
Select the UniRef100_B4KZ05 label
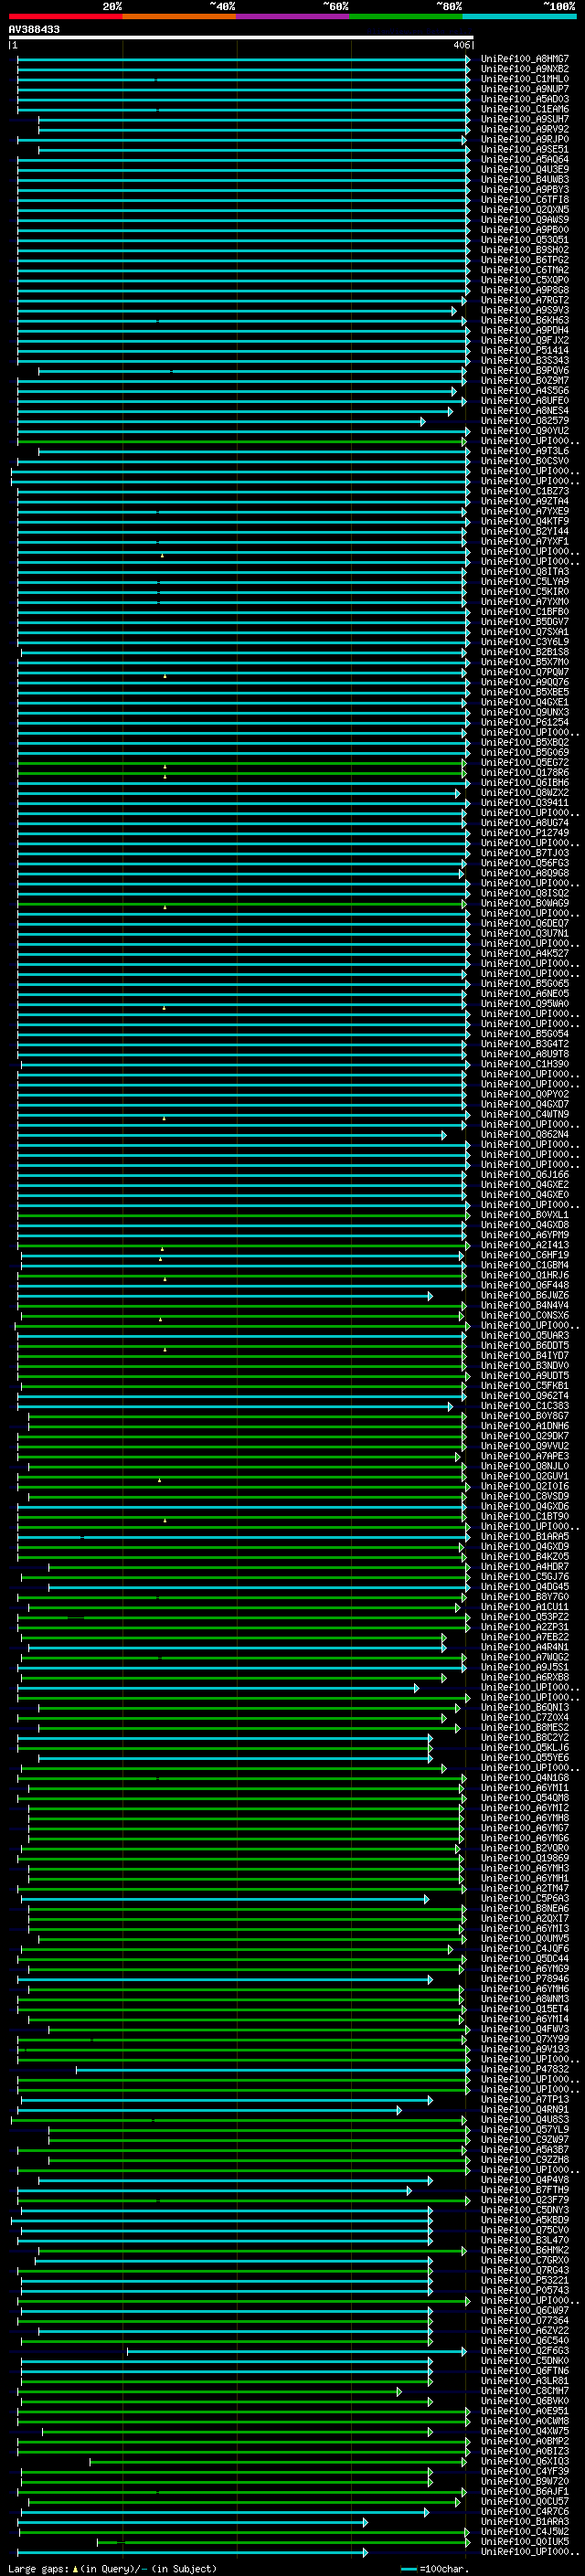tap(525, 1556)
